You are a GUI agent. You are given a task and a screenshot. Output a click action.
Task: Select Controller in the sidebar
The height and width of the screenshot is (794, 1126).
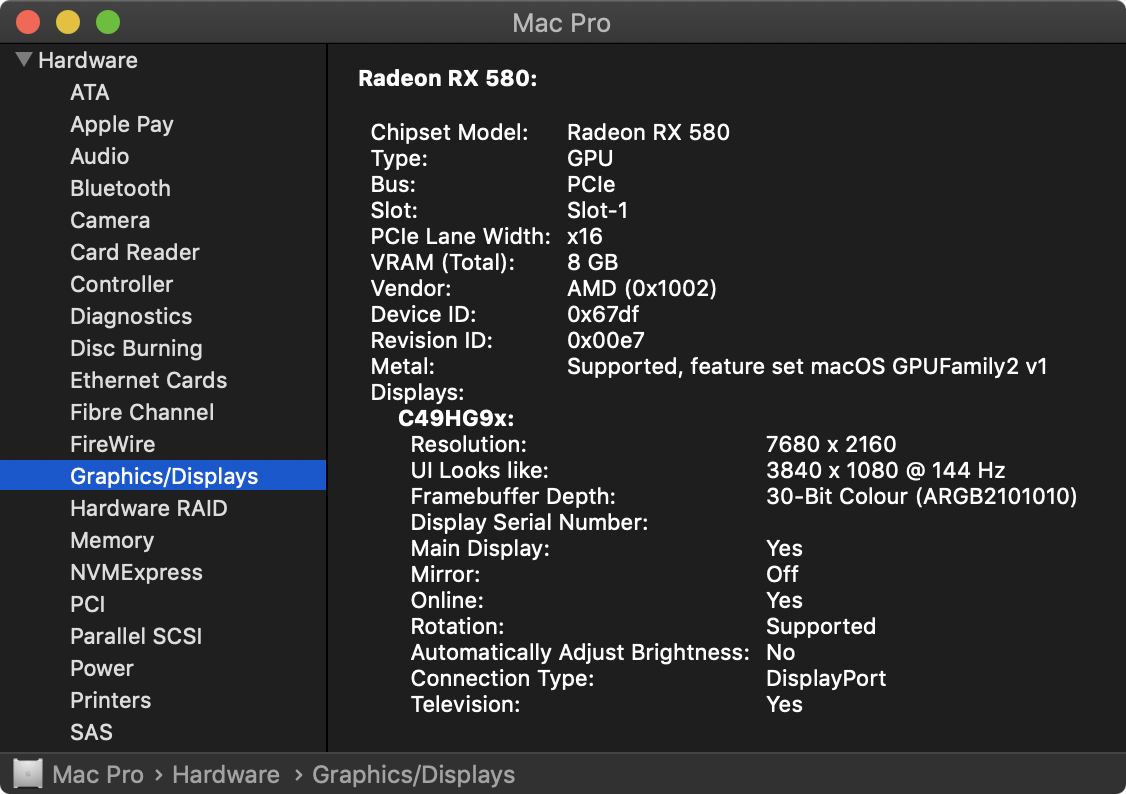(121, 284)
